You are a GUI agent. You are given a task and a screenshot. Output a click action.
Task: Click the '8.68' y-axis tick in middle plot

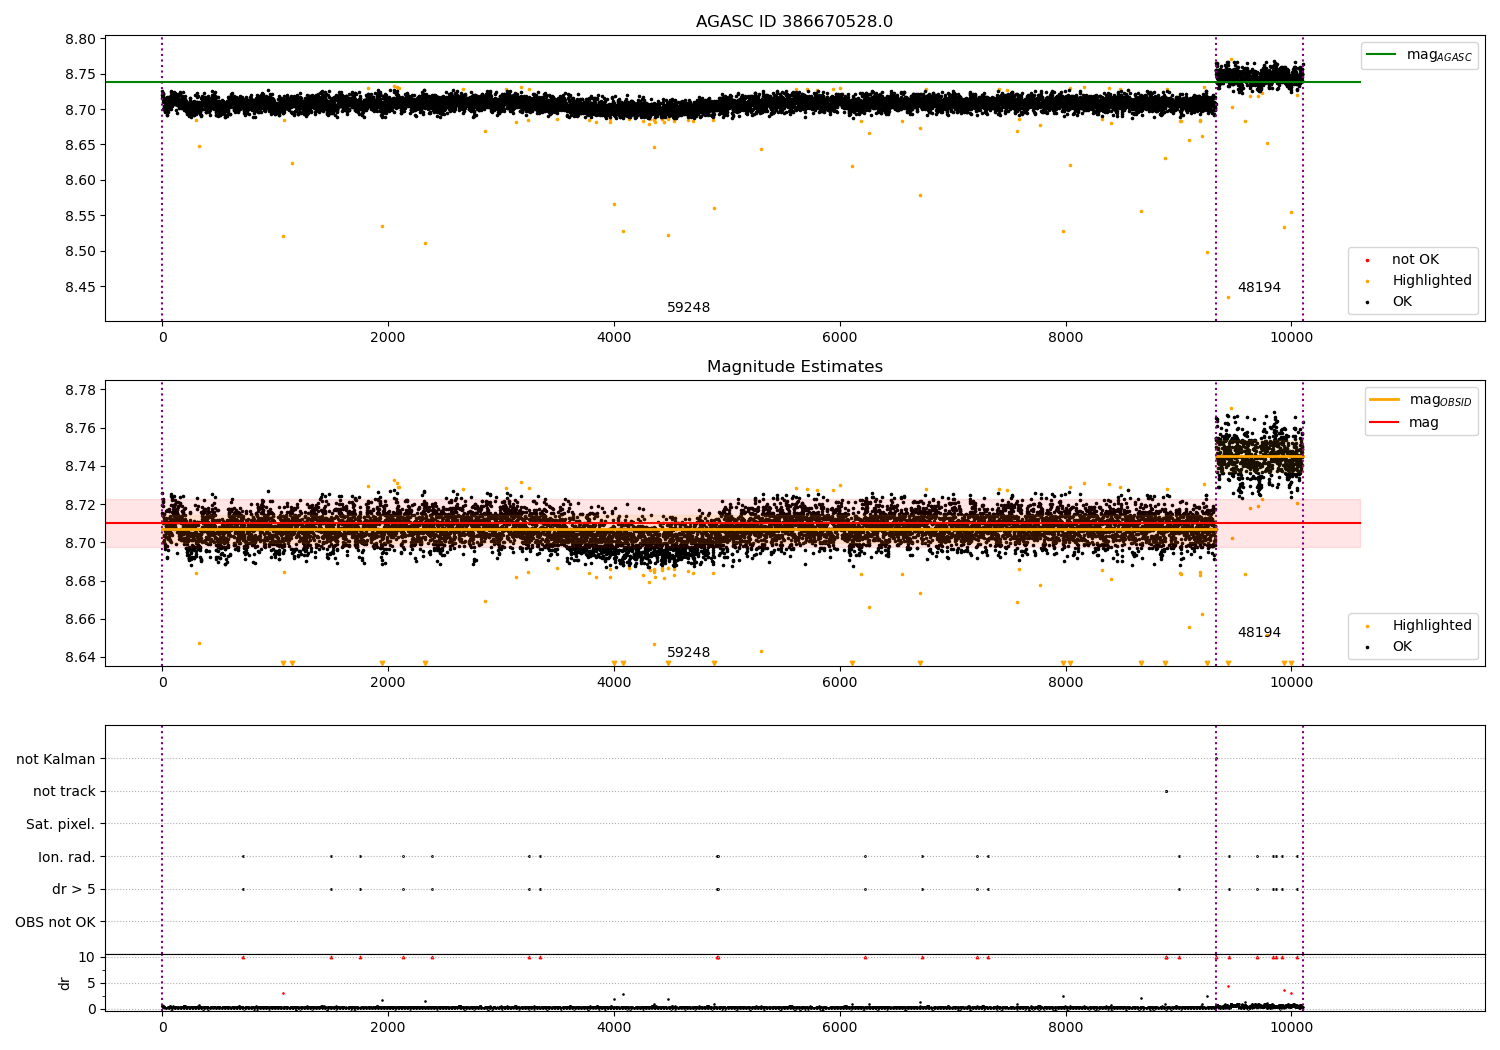80,582
